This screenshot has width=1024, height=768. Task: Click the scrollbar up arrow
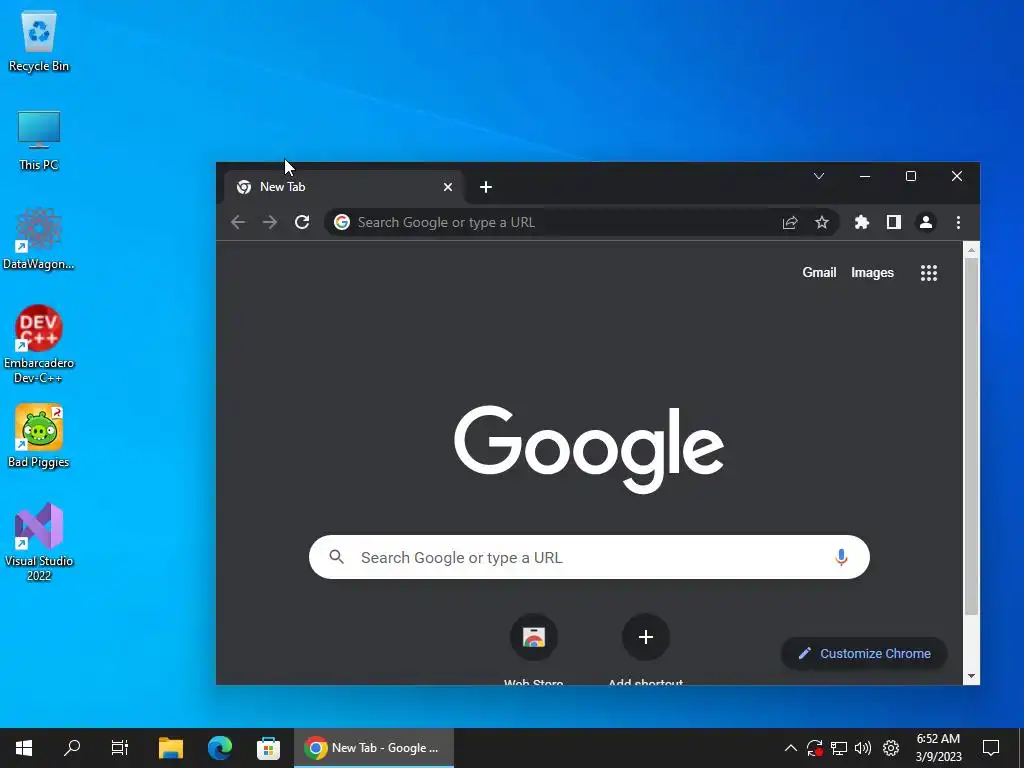click(971, 250)
